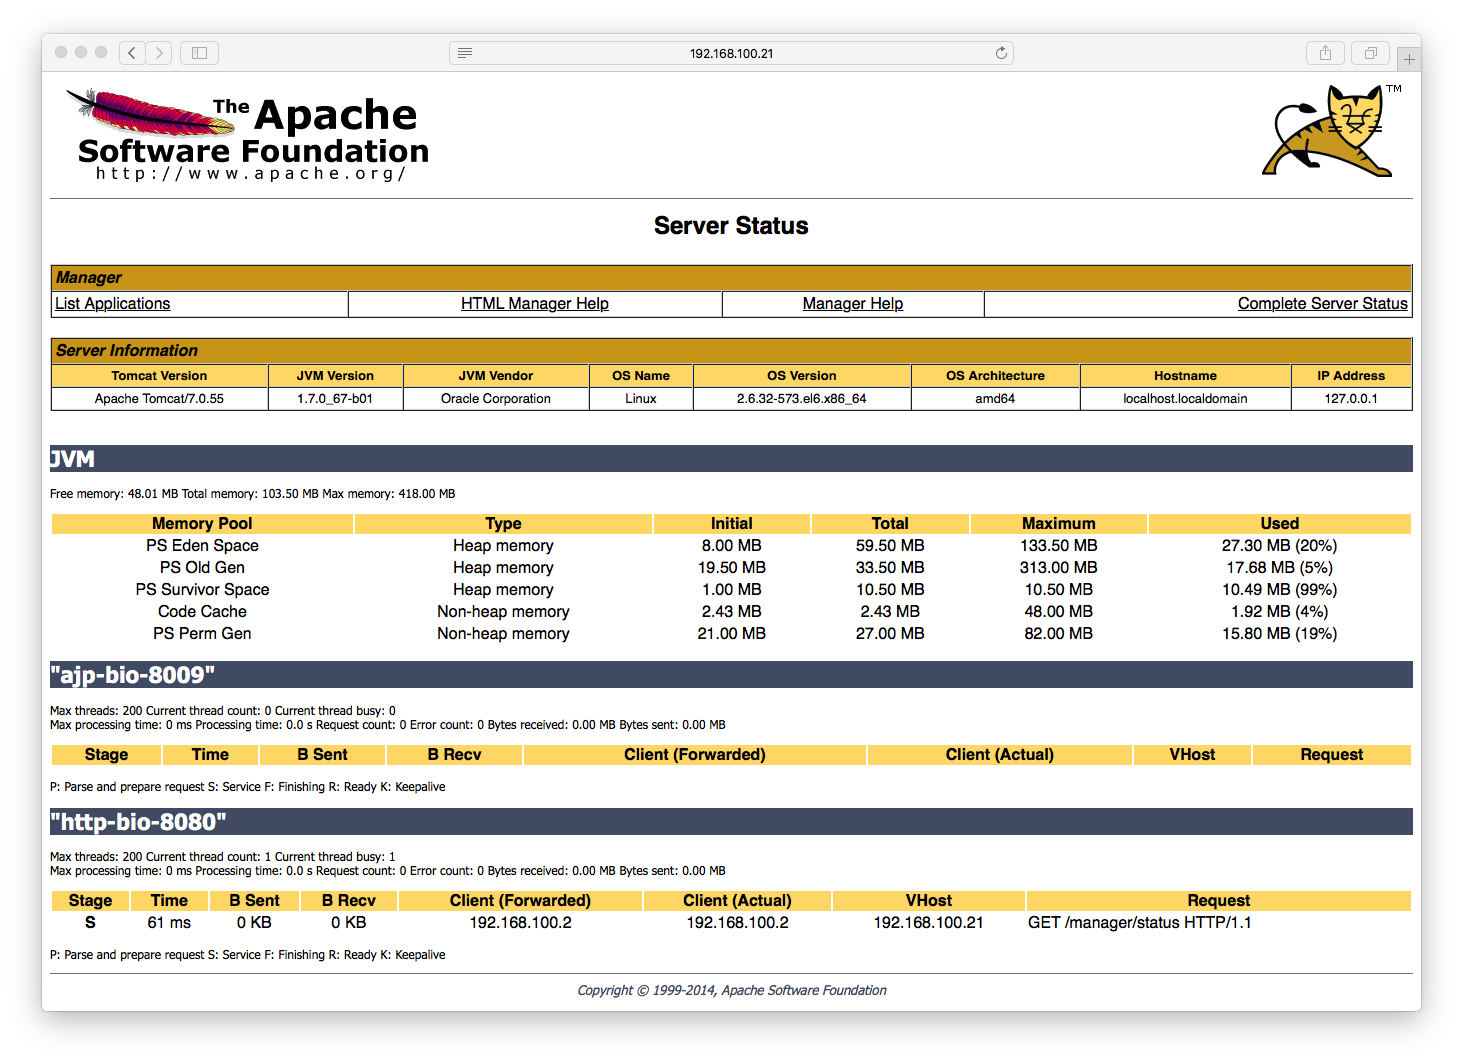Viewport: 1463px width, 1061px height.
Task: Click the Total value 59.50 MB
Action: 890,546
